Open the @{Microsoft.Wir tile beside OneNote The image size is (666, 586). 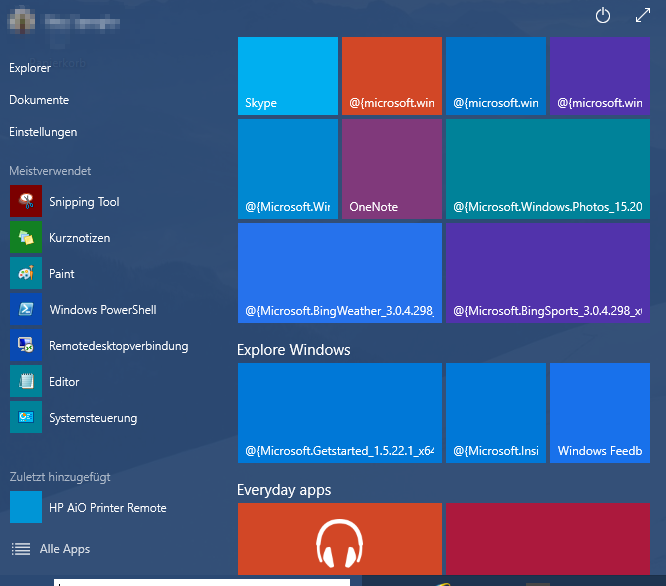(288, 169)
